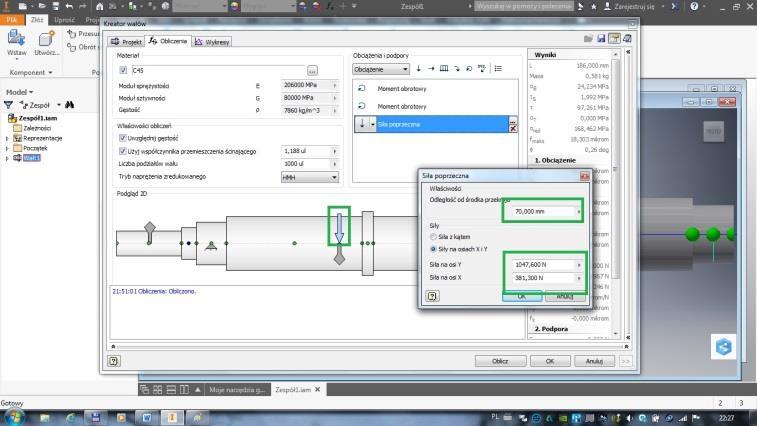
Task: Switch to the Zespół1.iam document tab
Action: point(297,389)
